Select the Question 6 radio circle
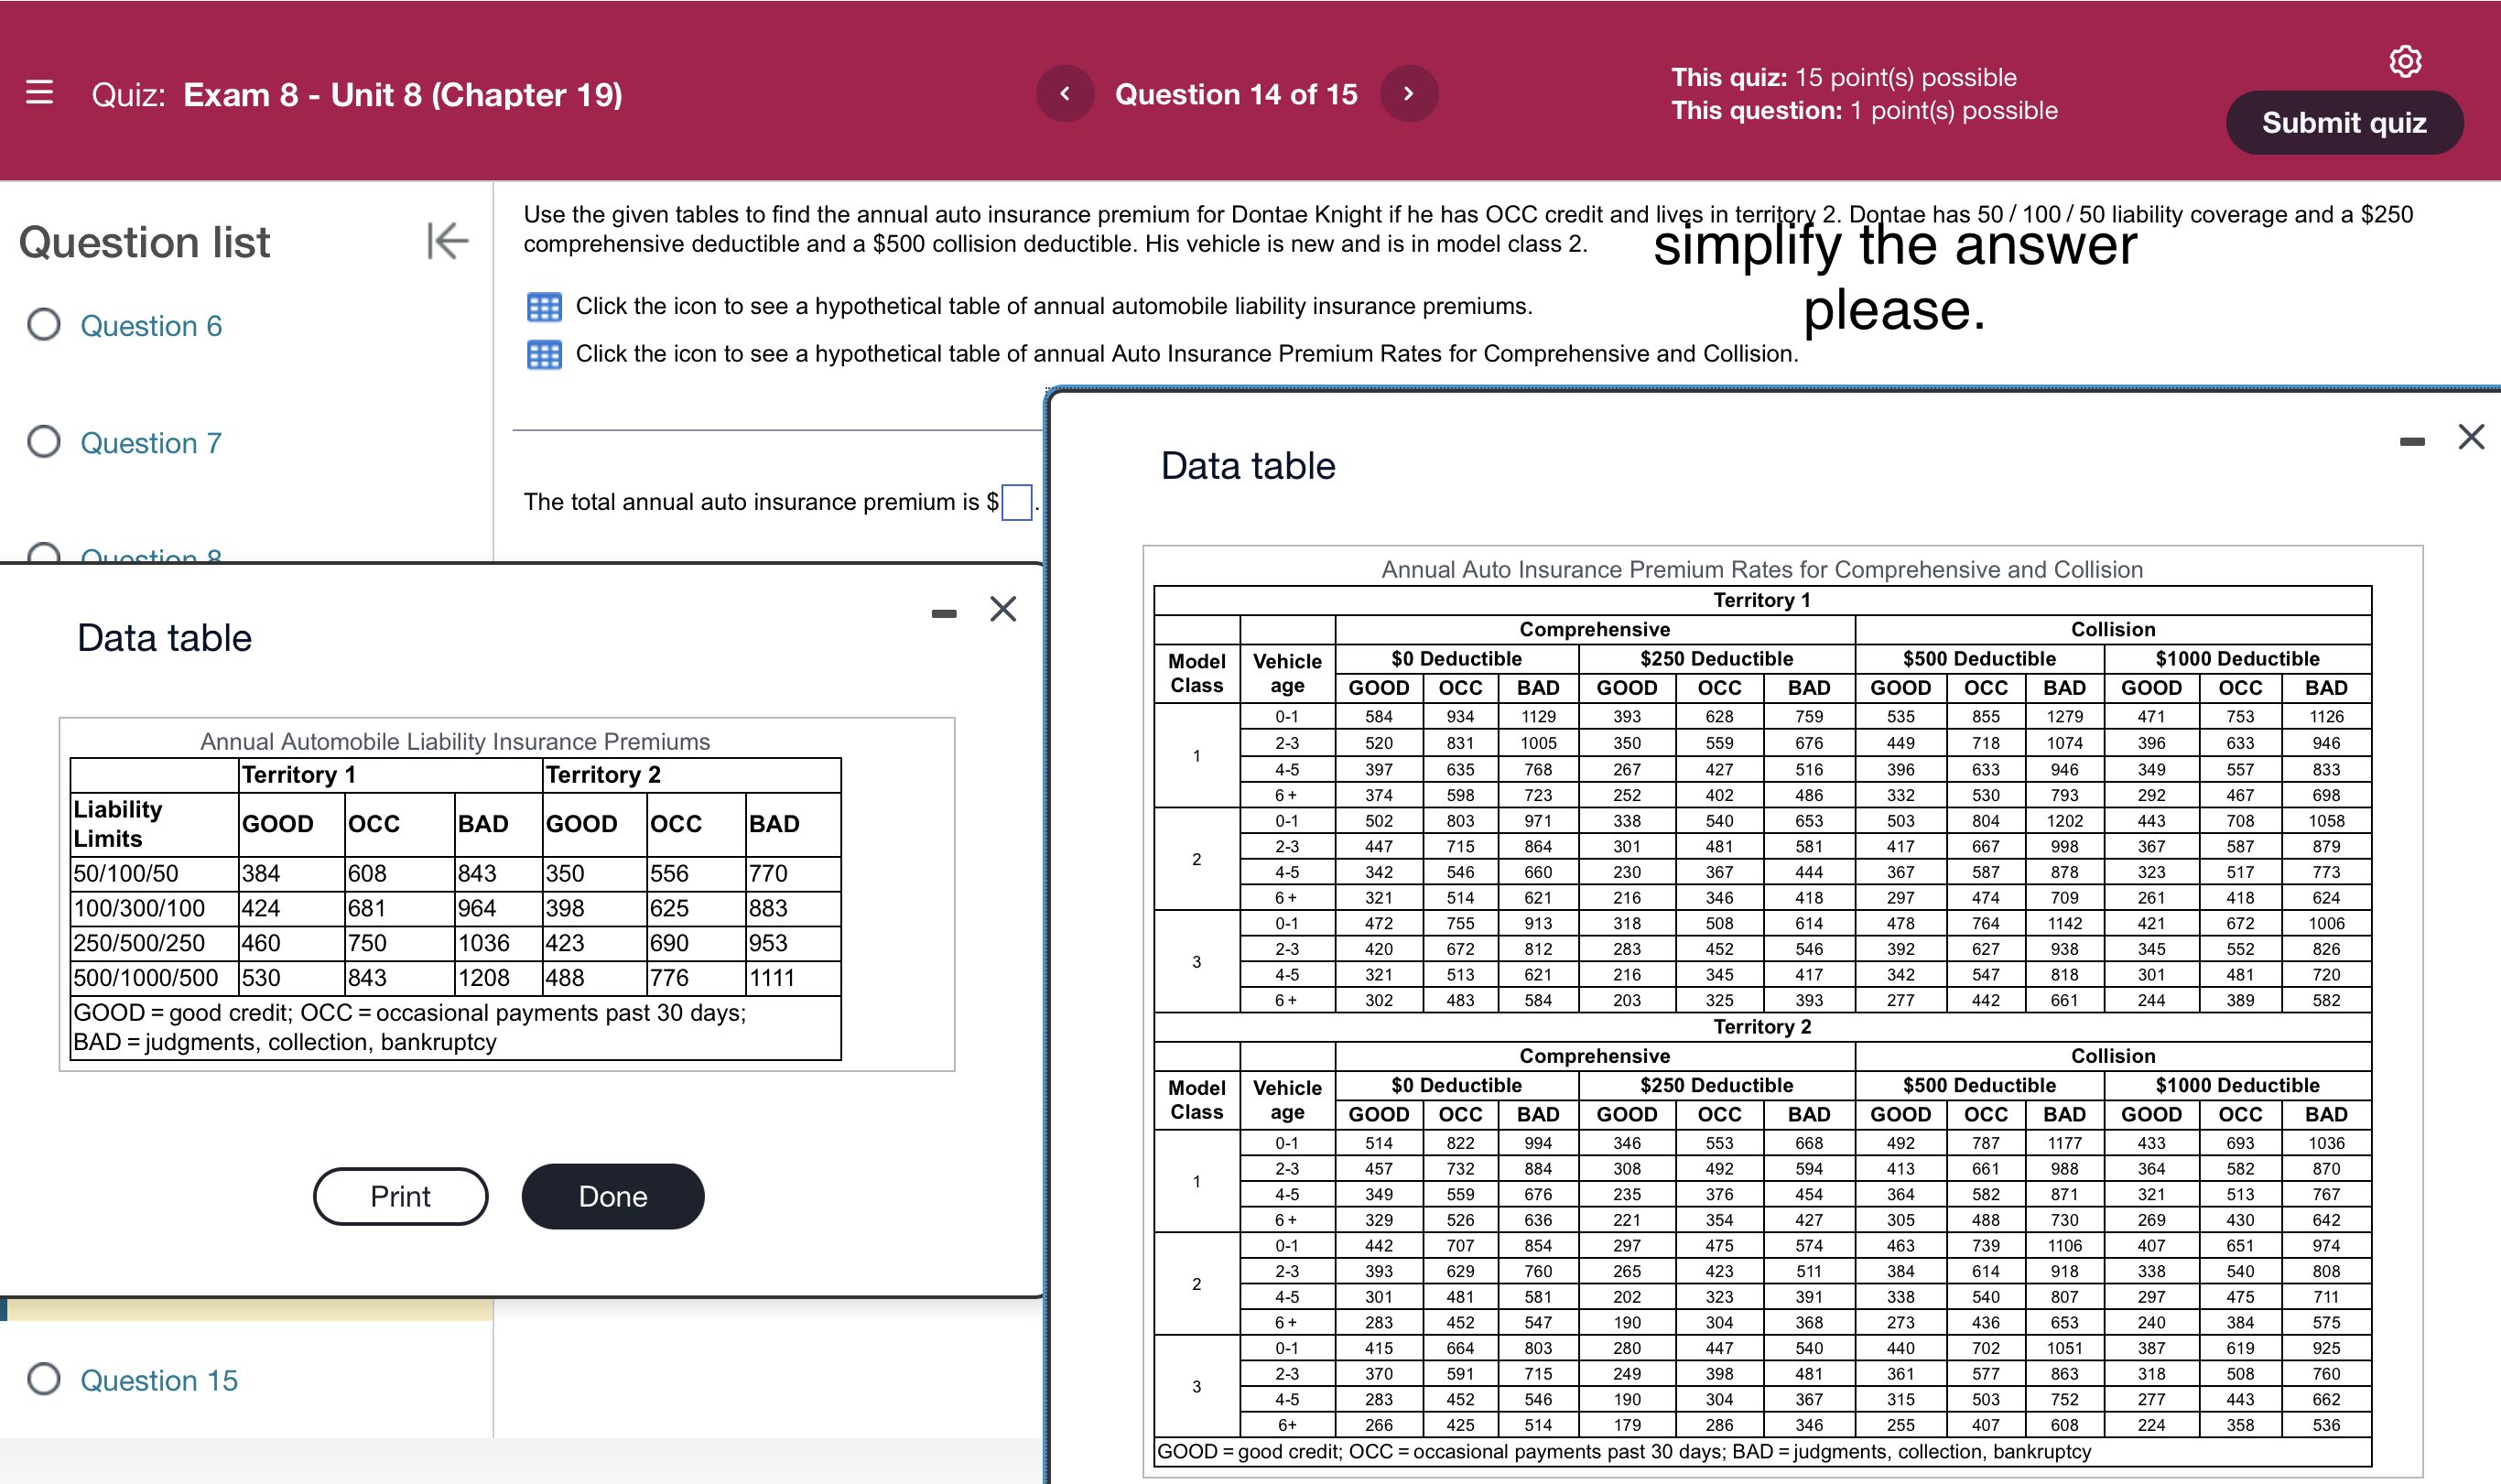2501x1484 pixels. click(44, 325)
